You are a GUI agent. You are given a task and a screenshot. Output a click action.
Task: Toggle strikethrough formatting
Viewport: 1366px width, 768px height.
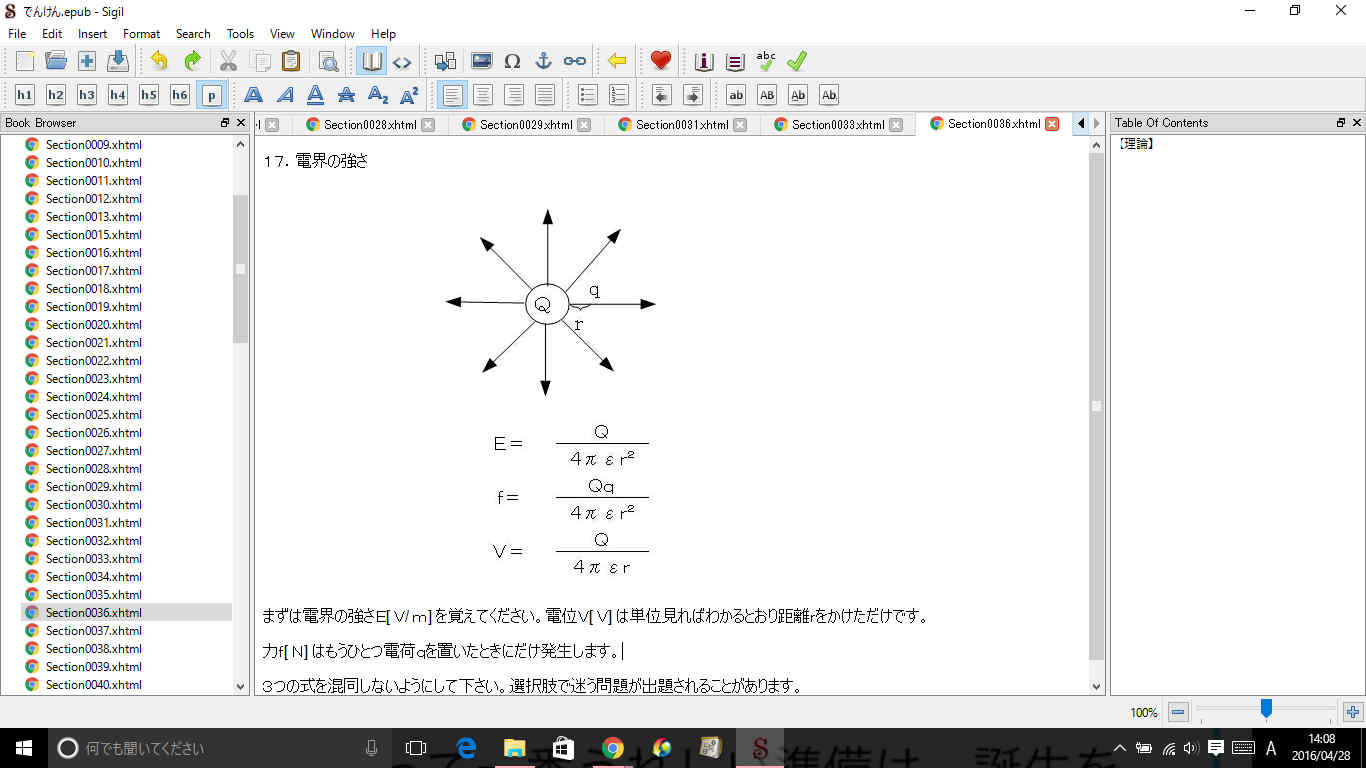point(347,95)
